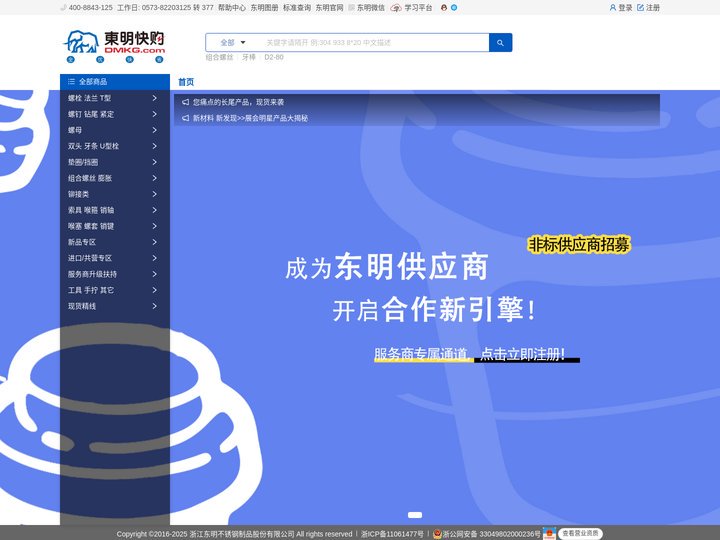Image resolution: width=720 pixels, height=540 pixels.
Task: Click the 全部商品 menu header
Action: point(115,82)
